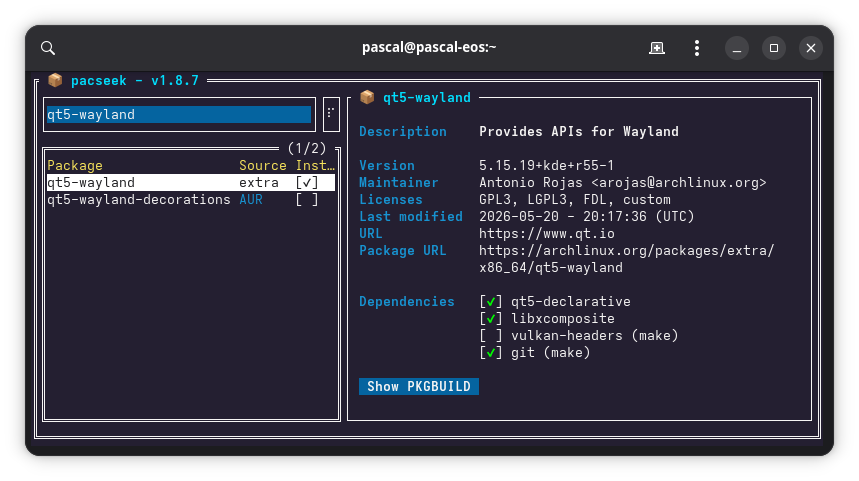The height and width of the screenshot is (481, 859).
Task: Click the Description label
Action: (x=403, y=131)
